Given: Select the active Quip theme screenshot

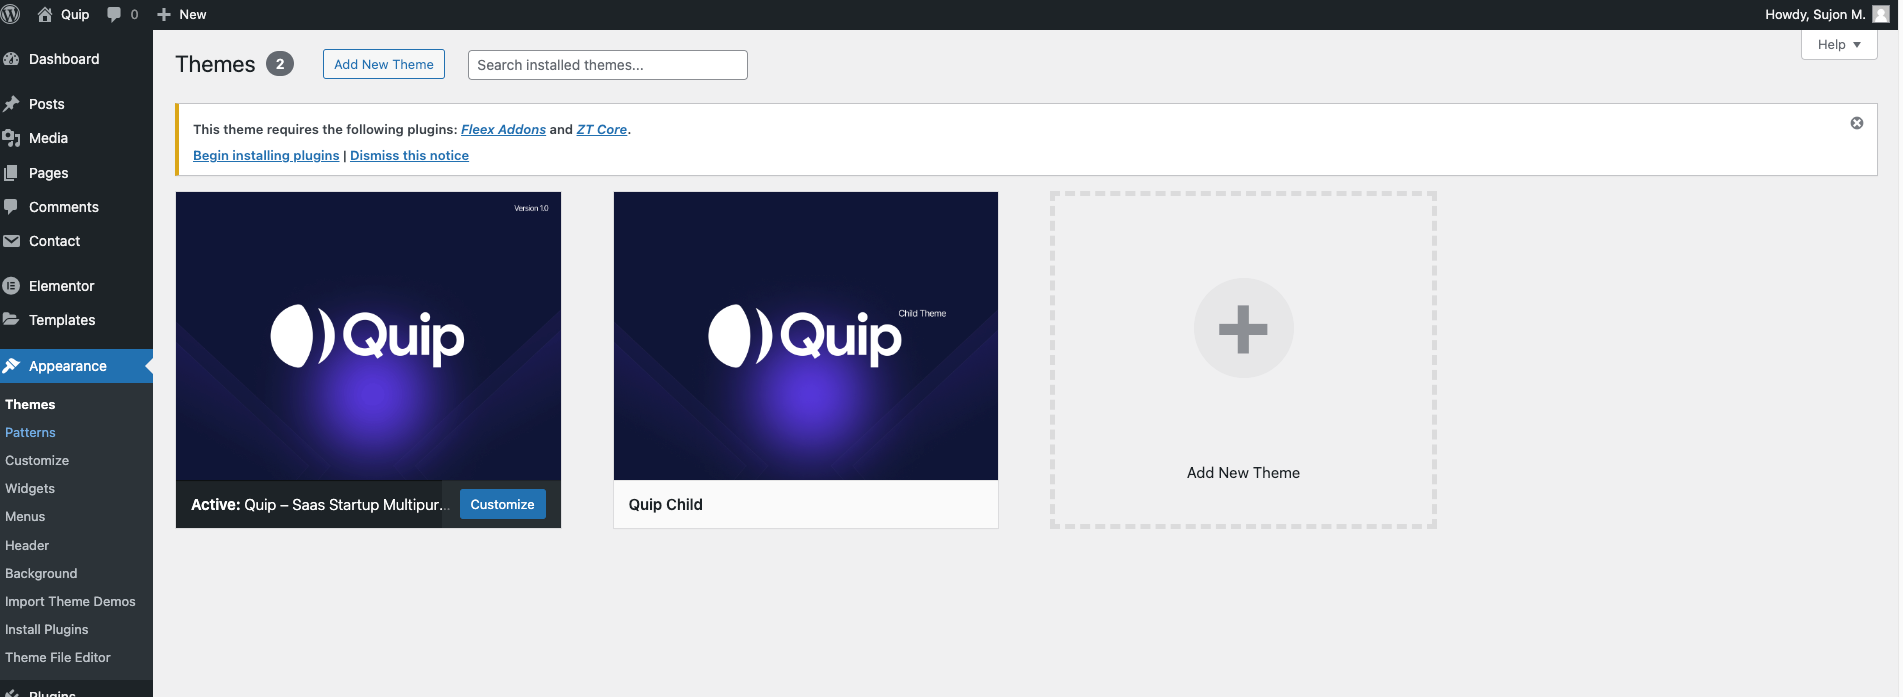Looking at the screenshot, I should click(x=368, y=336).
